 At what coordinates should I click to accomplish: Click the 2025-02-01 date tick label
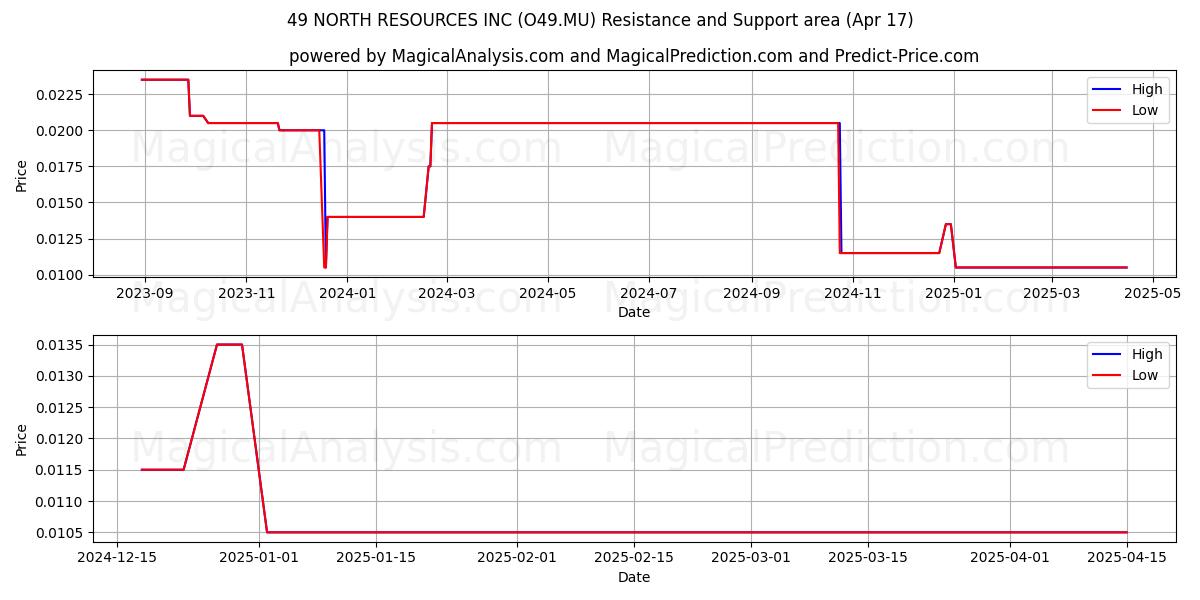[x=517, y=558]
